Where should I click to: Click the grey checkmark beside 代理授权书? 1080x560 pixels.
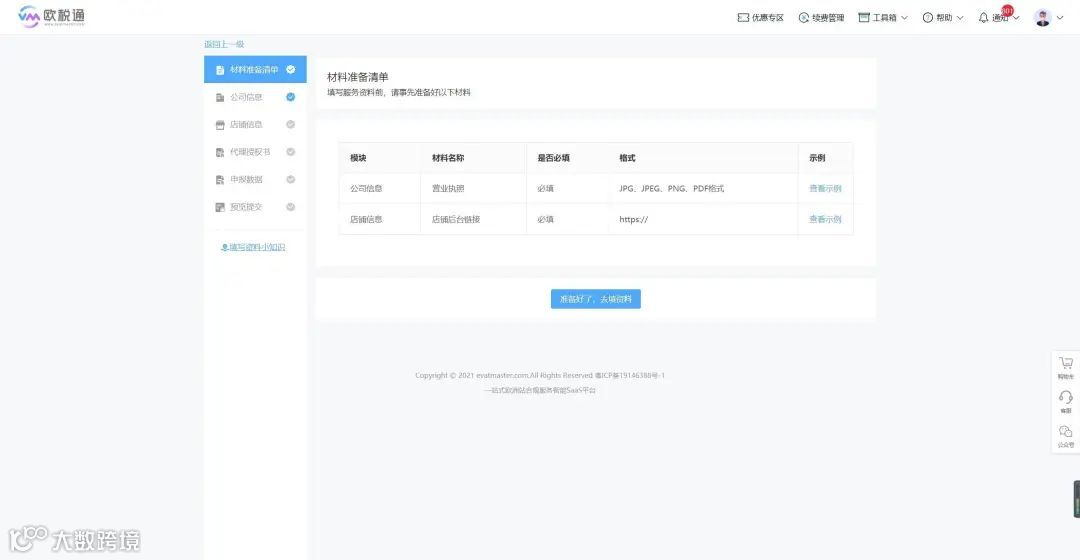pyautogui.click(x=291, y=152)
